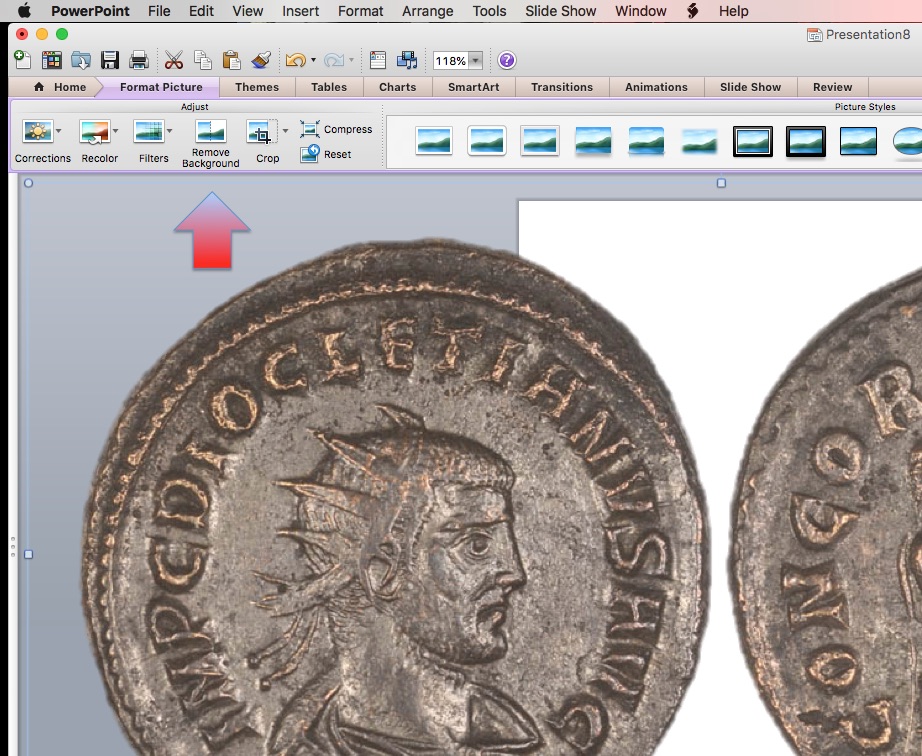This screenshot has width=922, height=756.
Task: Select the Crop tool icon
Action: pos(261,133)
